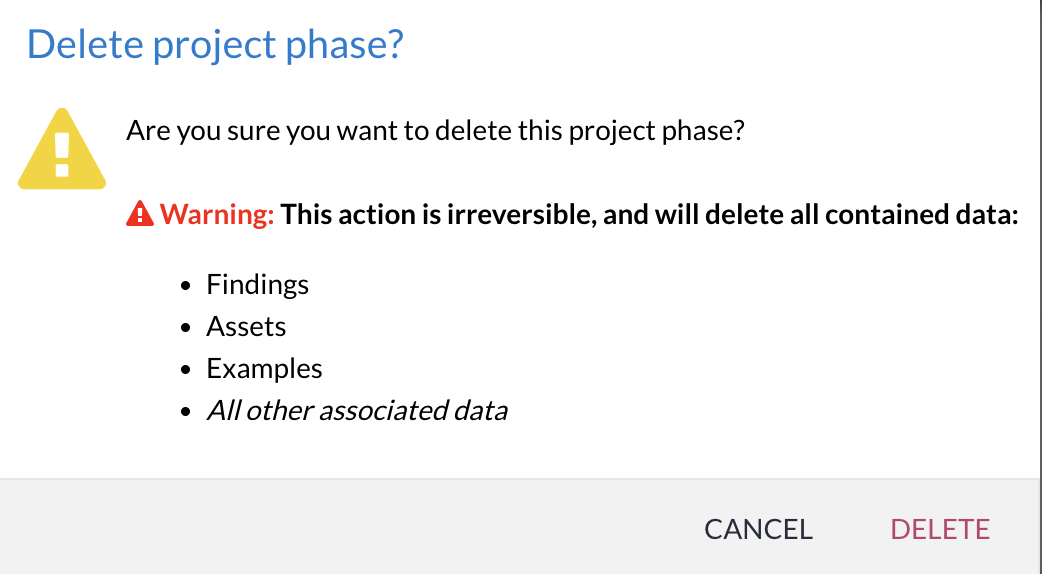
Task: Click the "Delete project phase?" dialog title
Action: pyautogui.click(x=215, y=46)
